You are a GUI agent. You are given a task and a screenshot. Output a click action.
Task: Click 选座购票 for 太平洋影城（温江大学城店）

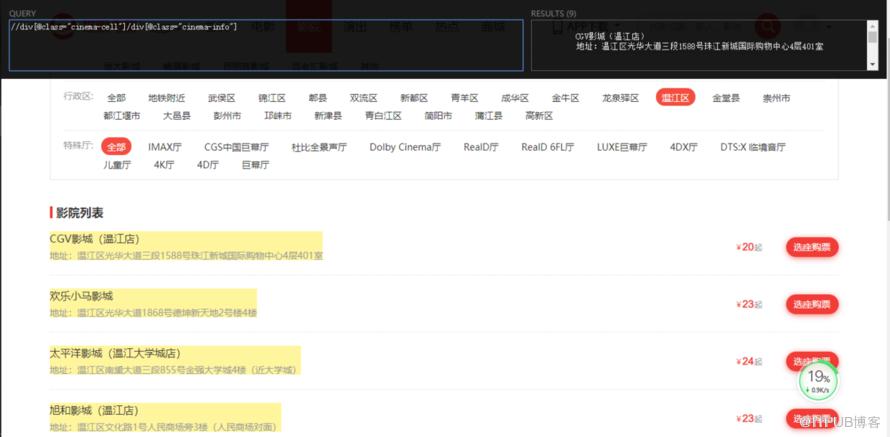[x=812, y=361]
